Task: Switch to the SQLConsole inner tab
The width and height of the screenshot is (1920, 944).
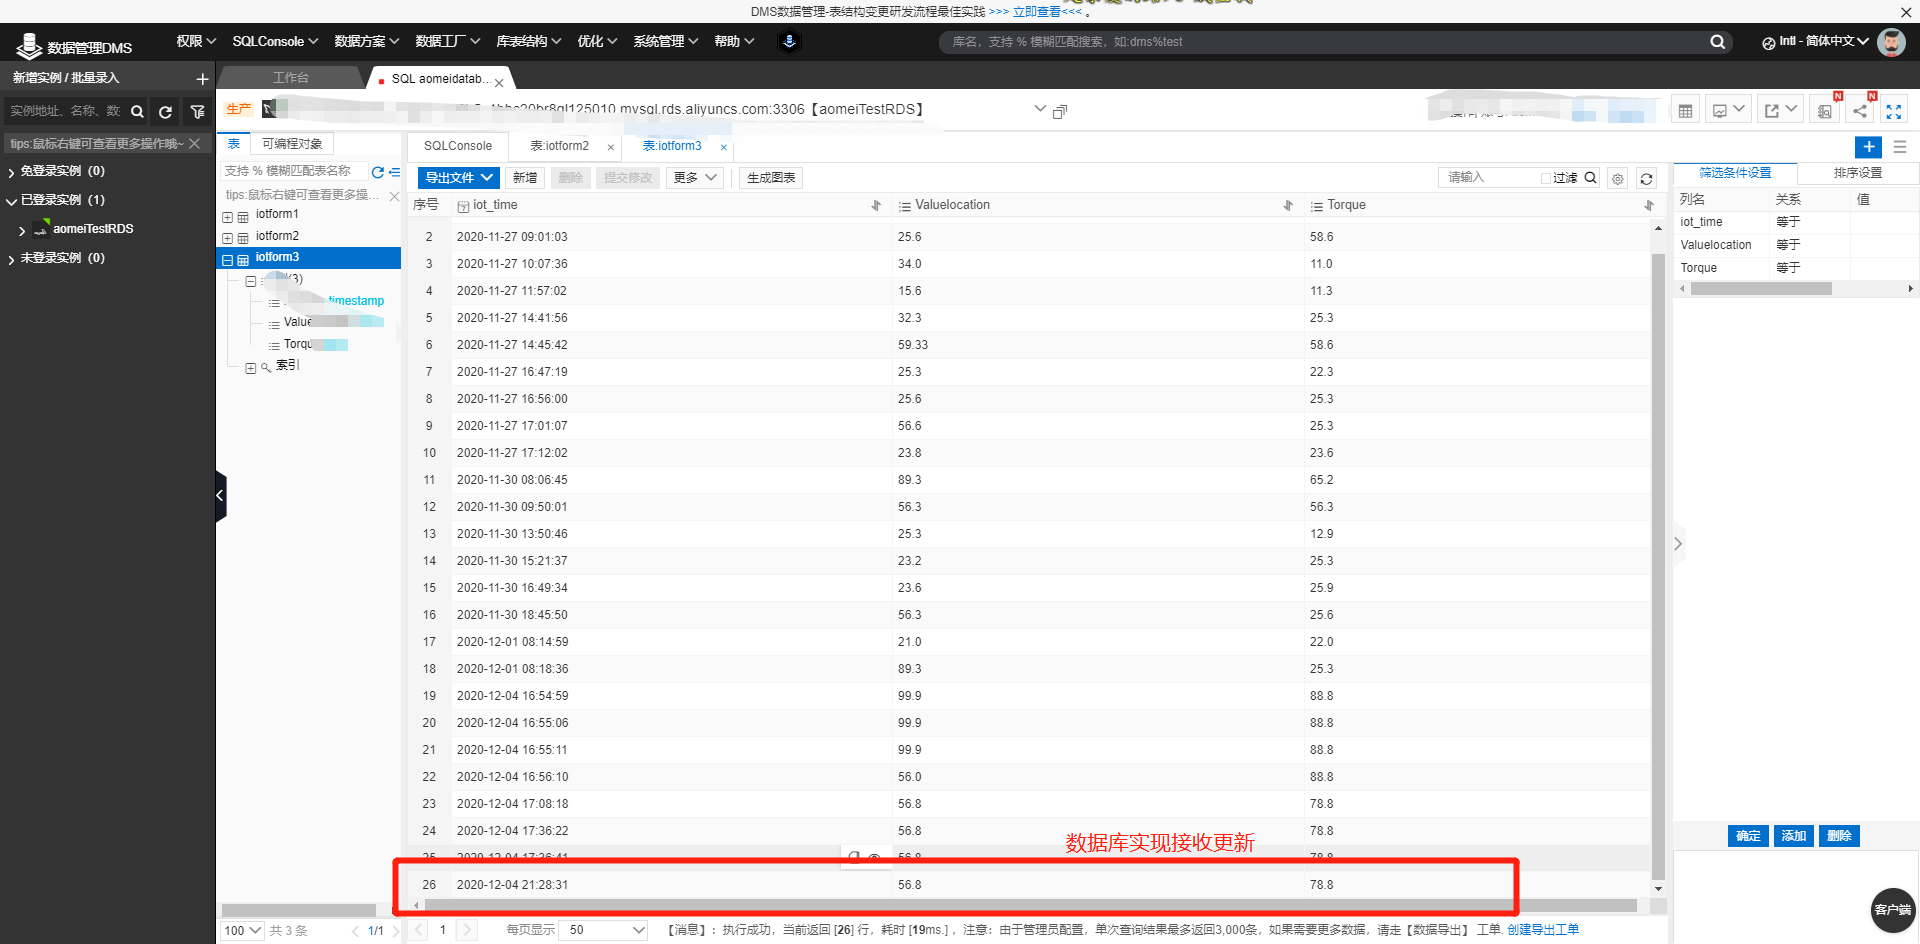Action: 458,146
